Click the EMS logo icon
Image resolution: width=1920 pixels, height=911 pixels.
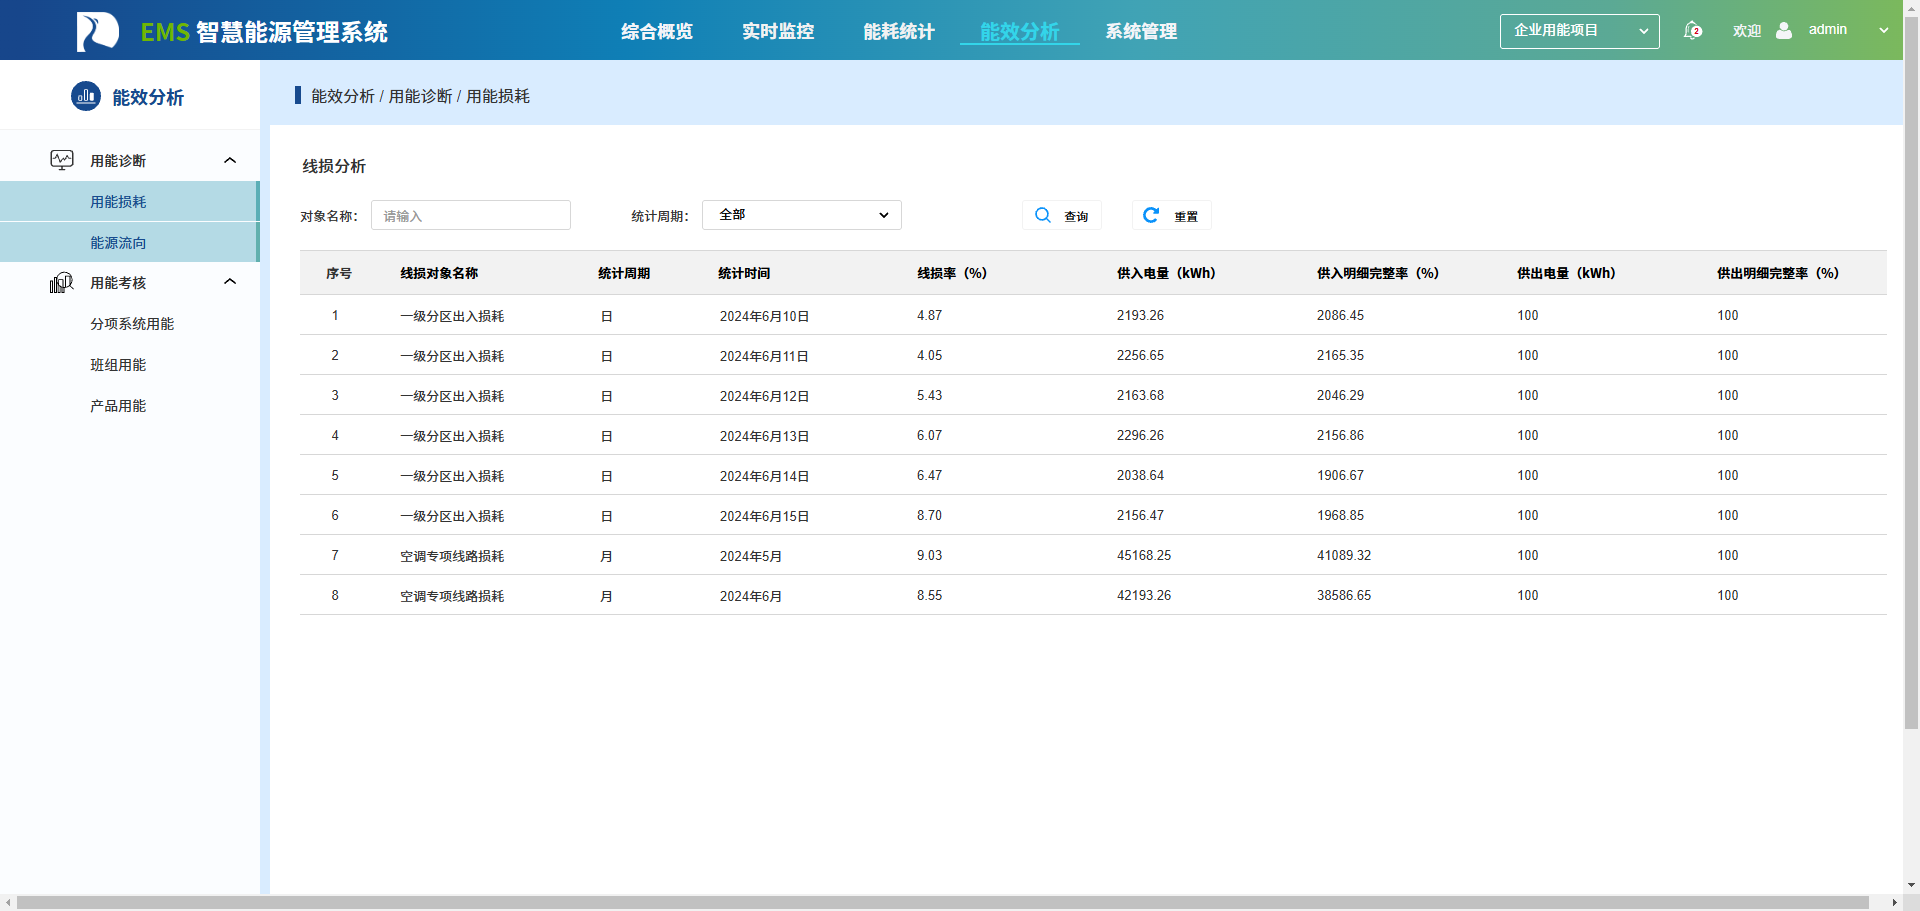(98, 31)
